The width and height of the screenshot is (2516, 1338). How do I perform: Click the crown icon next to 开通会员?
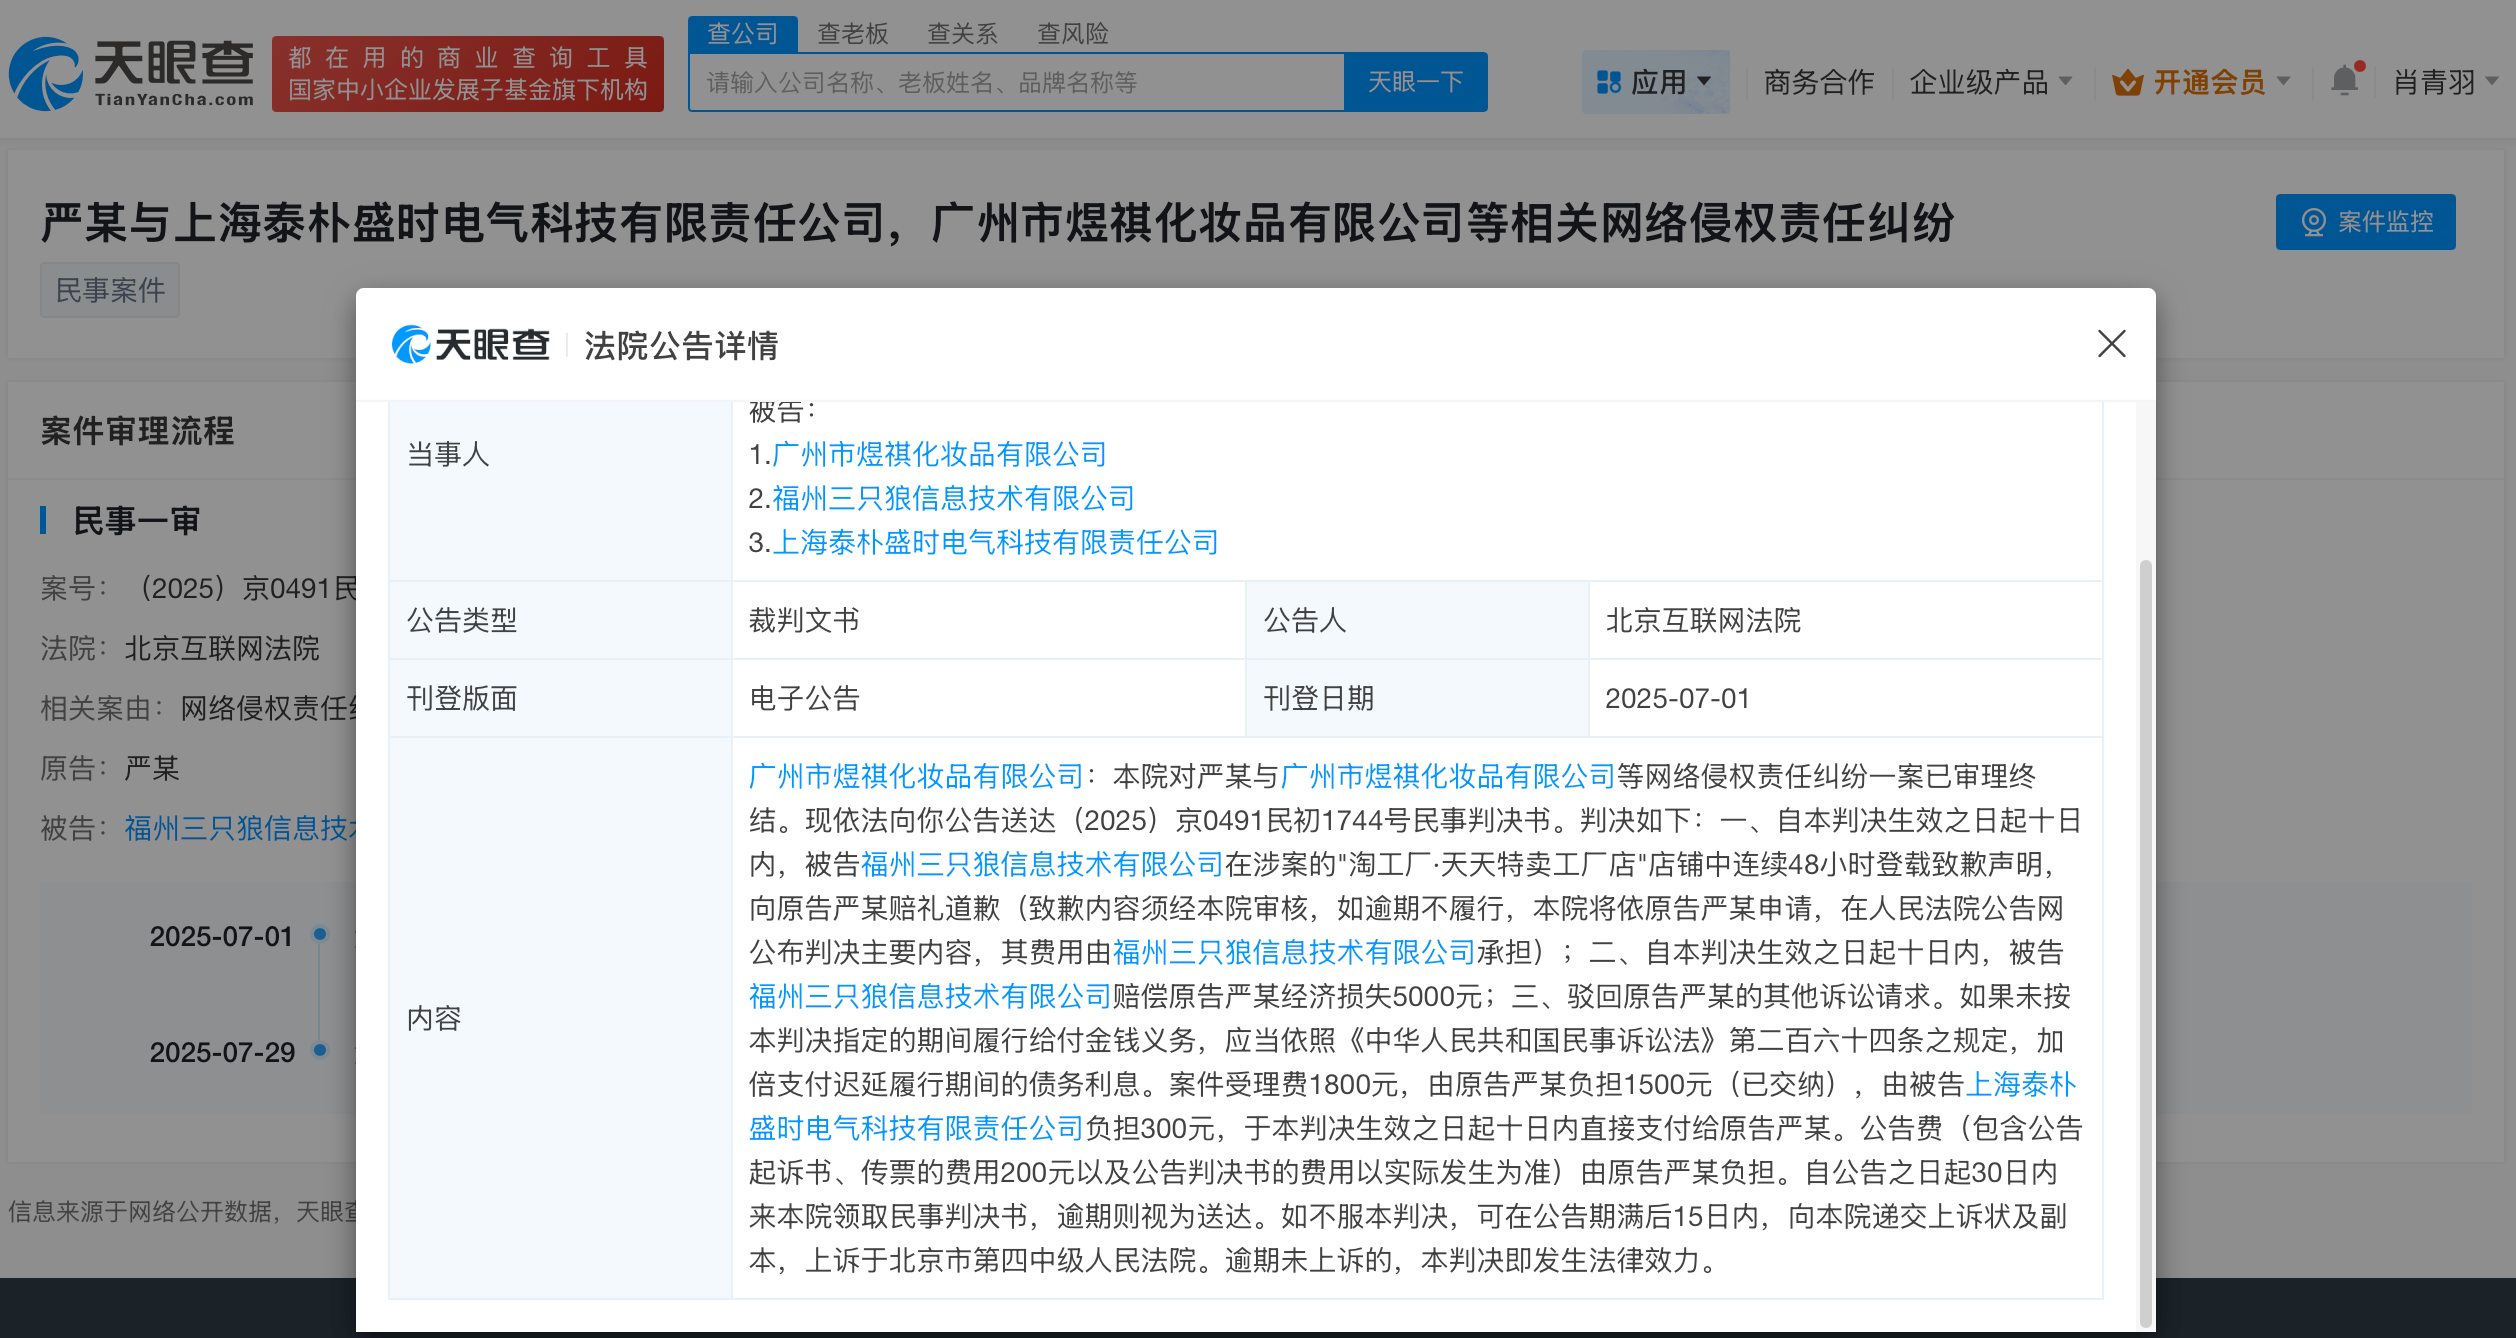tap(2128, 82)
